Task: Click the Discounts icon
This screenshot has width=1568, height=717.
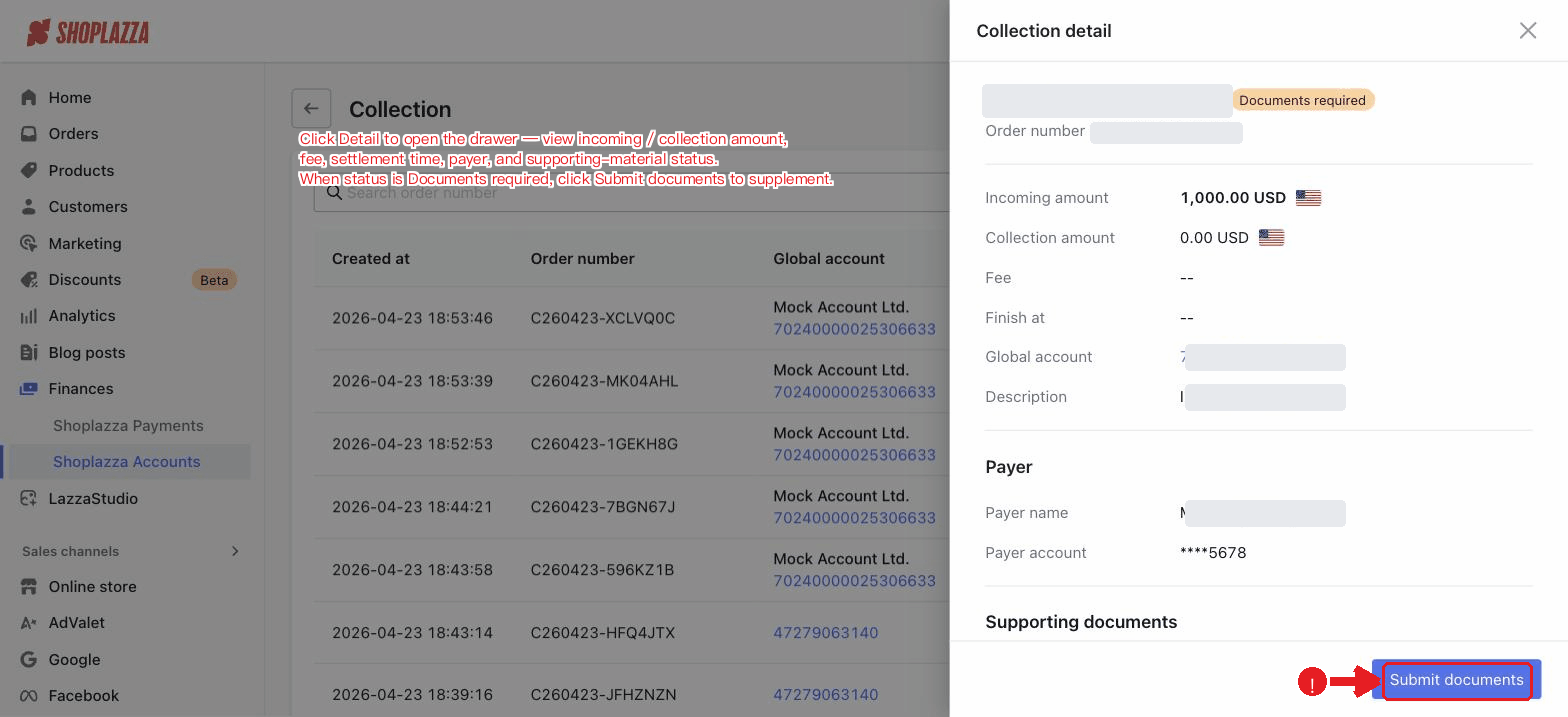Action: point(28,279)
